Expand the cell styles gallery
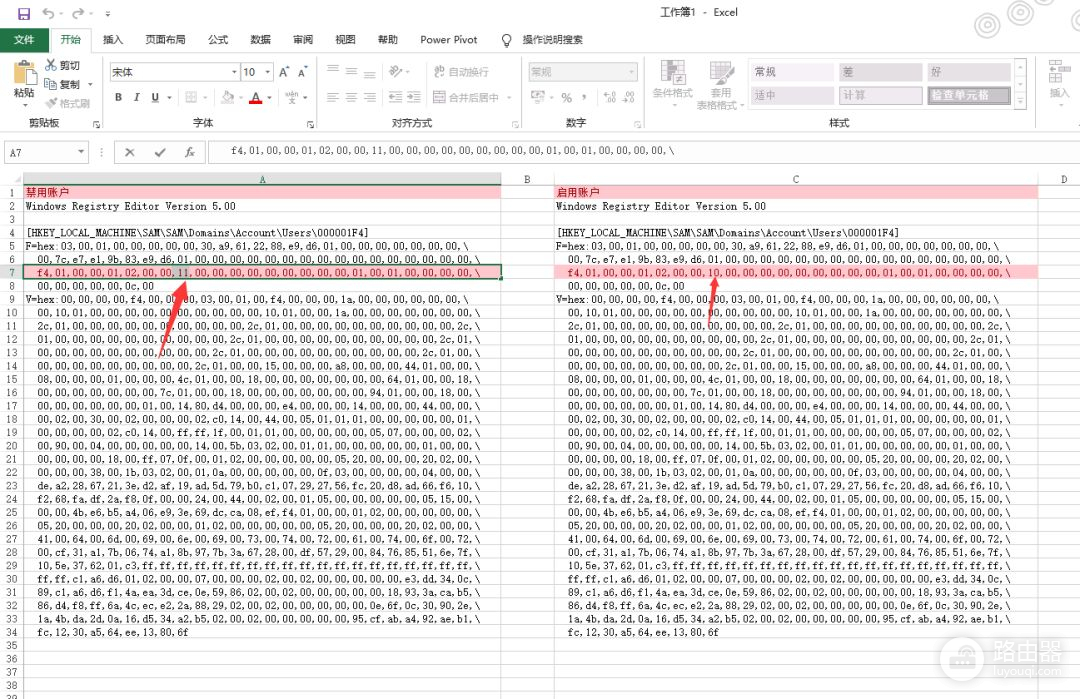1080x699 pixels. 1021,102
